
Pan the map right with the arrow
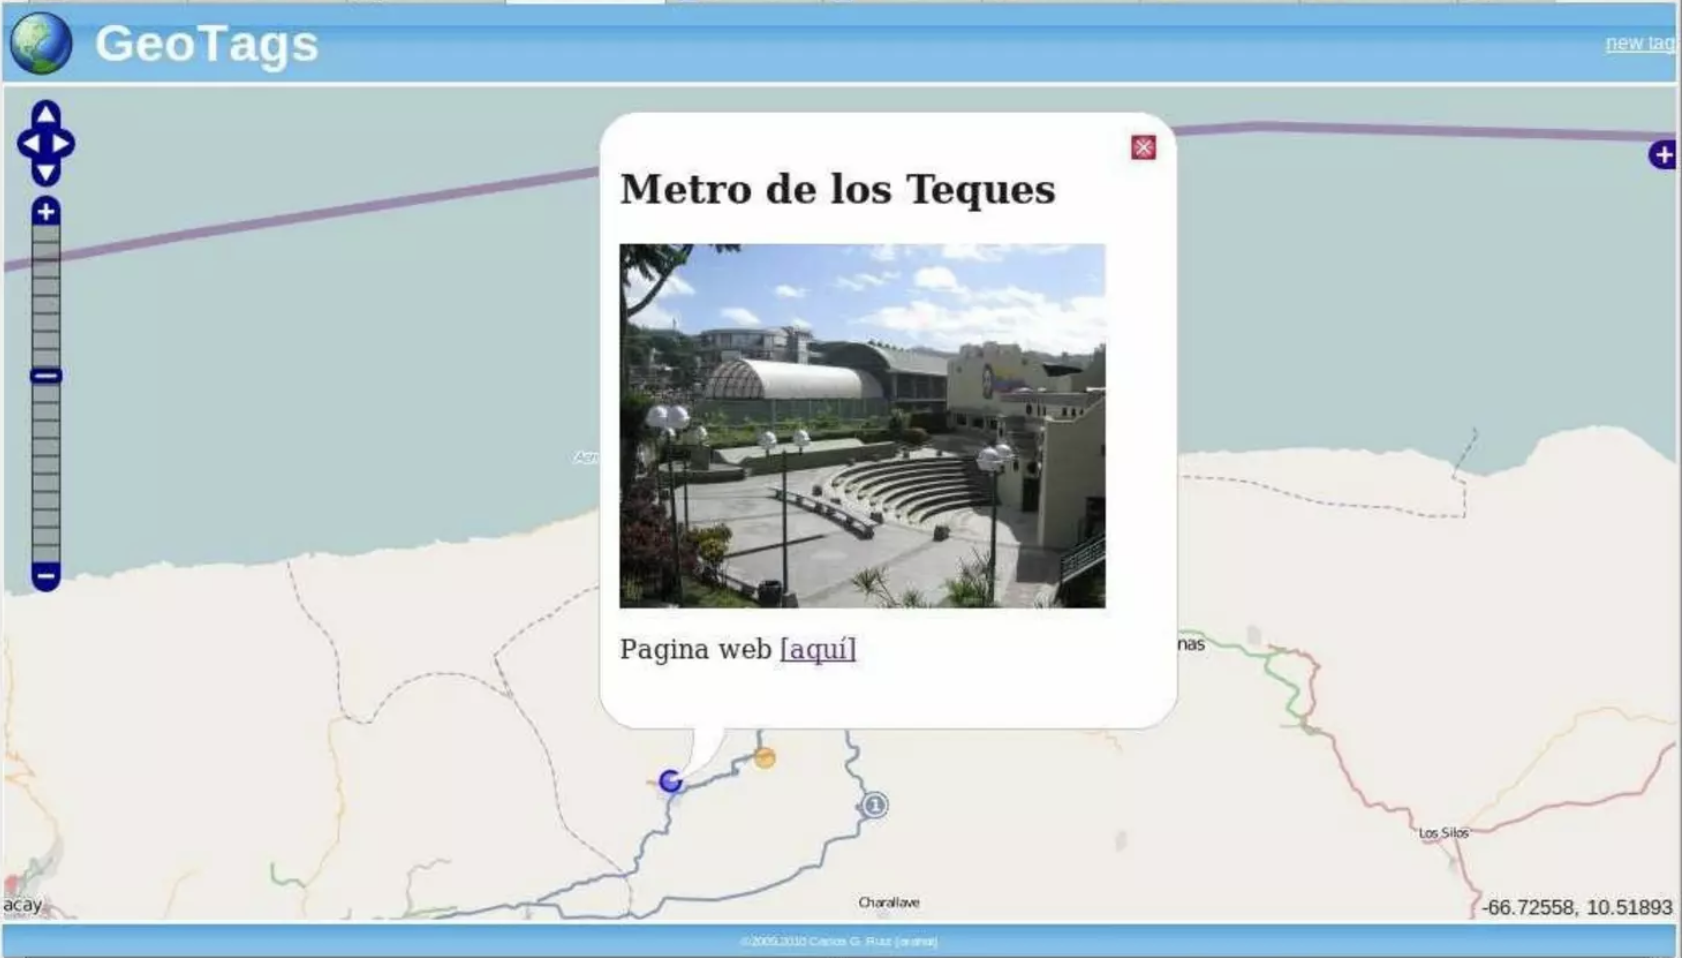[61, 144]
